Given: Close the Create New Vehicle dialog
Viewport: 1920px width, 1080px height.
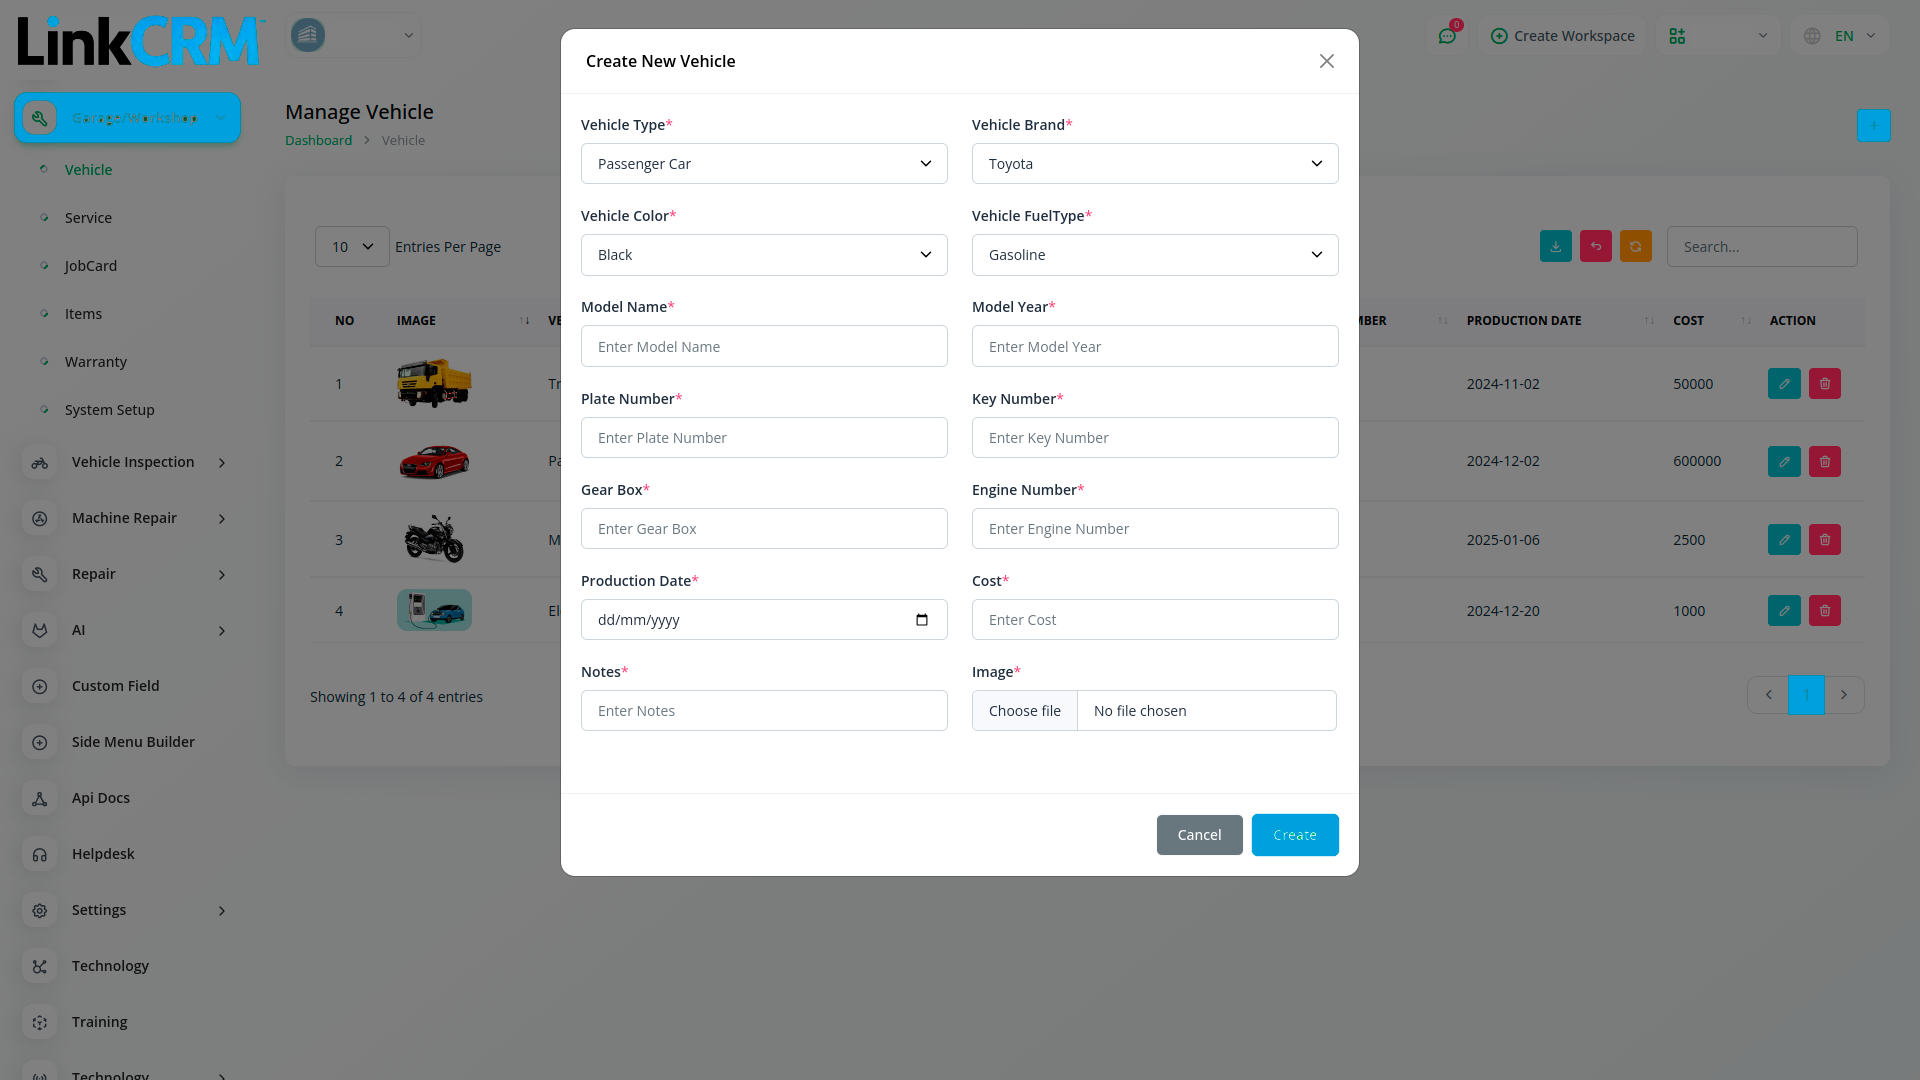Looking at the screenshot, I should (1326, 62).
